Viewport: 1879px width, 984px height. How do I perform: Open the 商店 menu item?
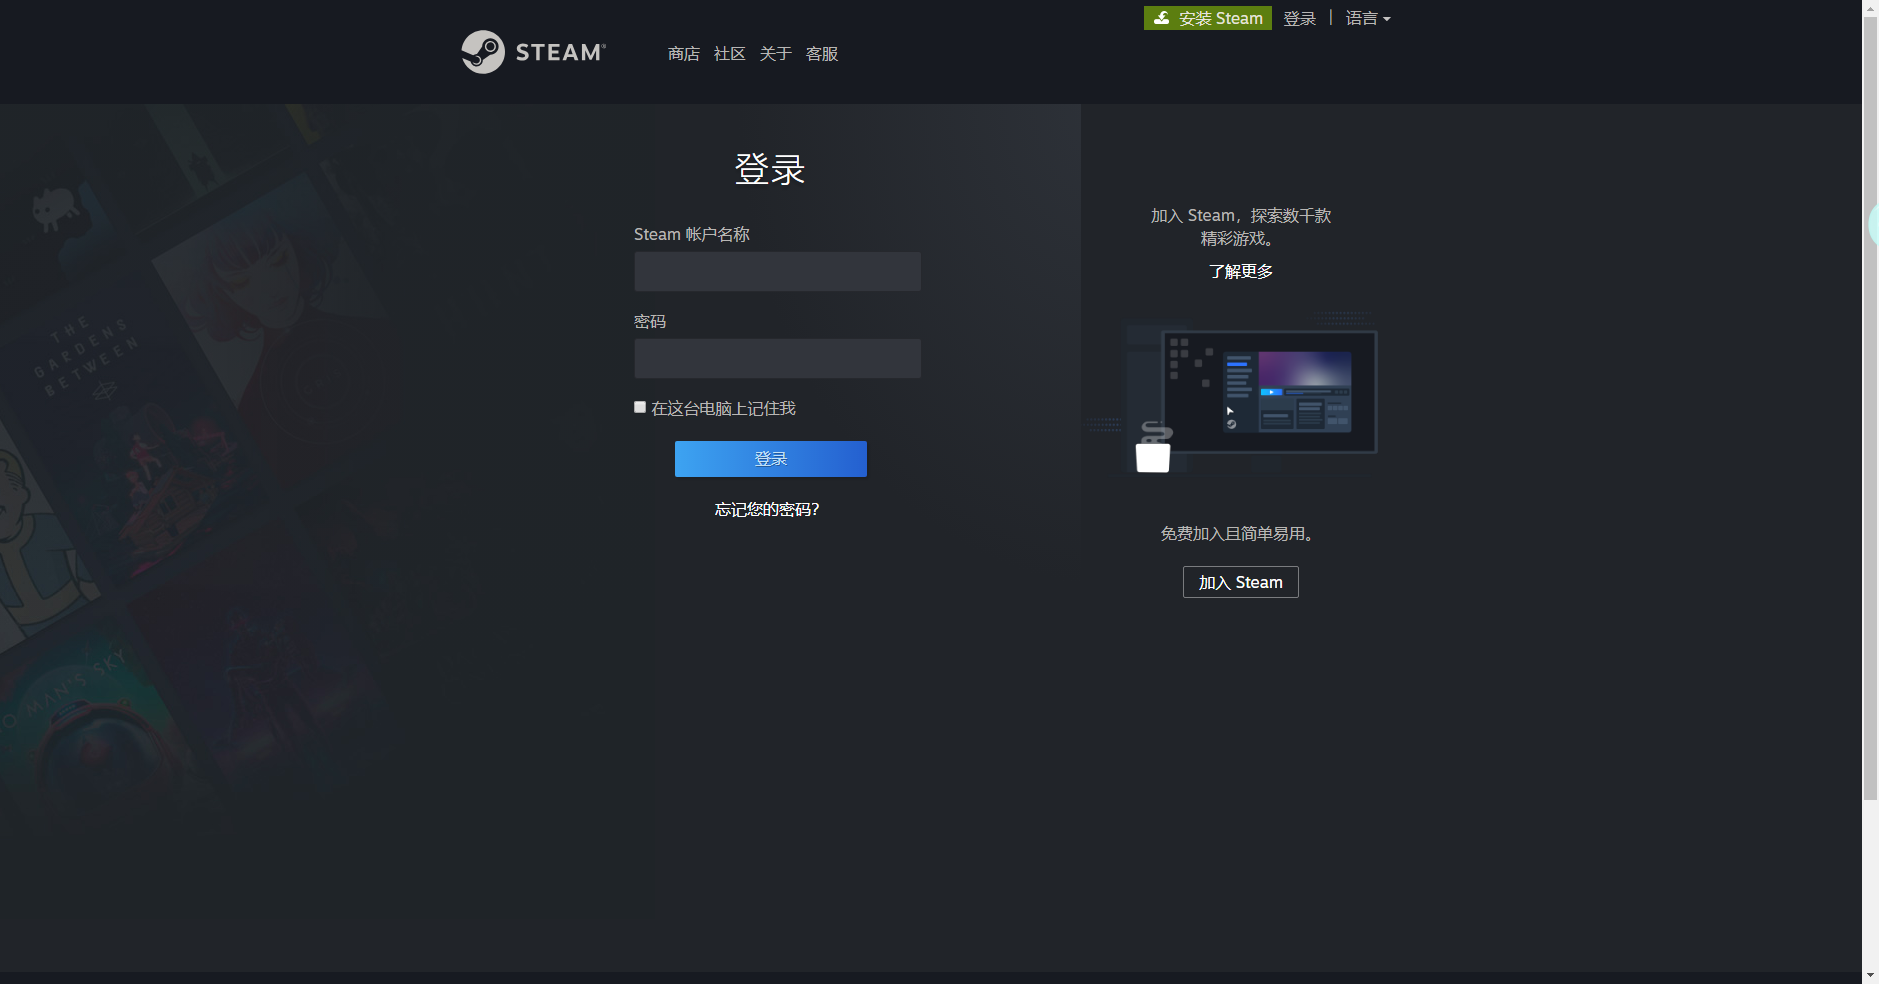pos(682,53)
